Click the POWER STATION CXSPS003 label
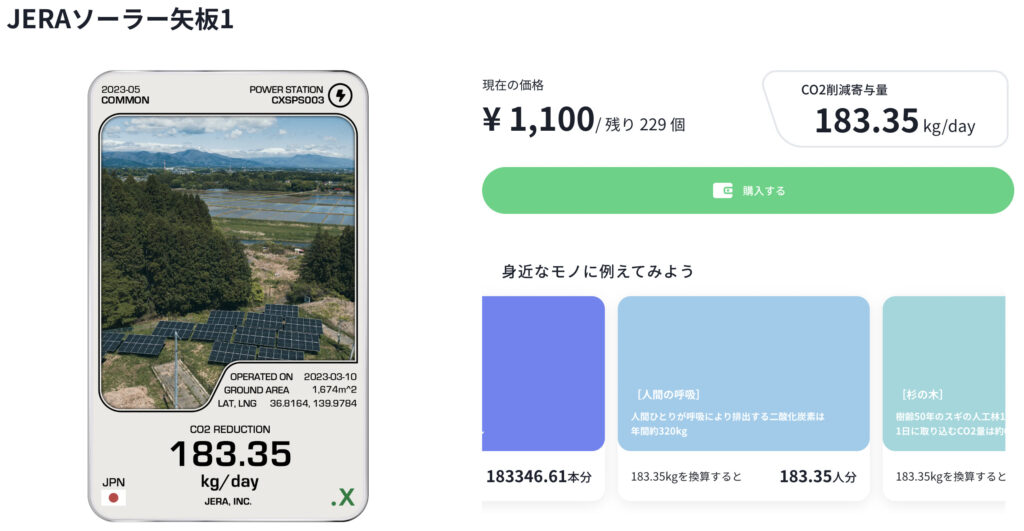The height and width of the screenshot is (531, 1024). (287, 95)
